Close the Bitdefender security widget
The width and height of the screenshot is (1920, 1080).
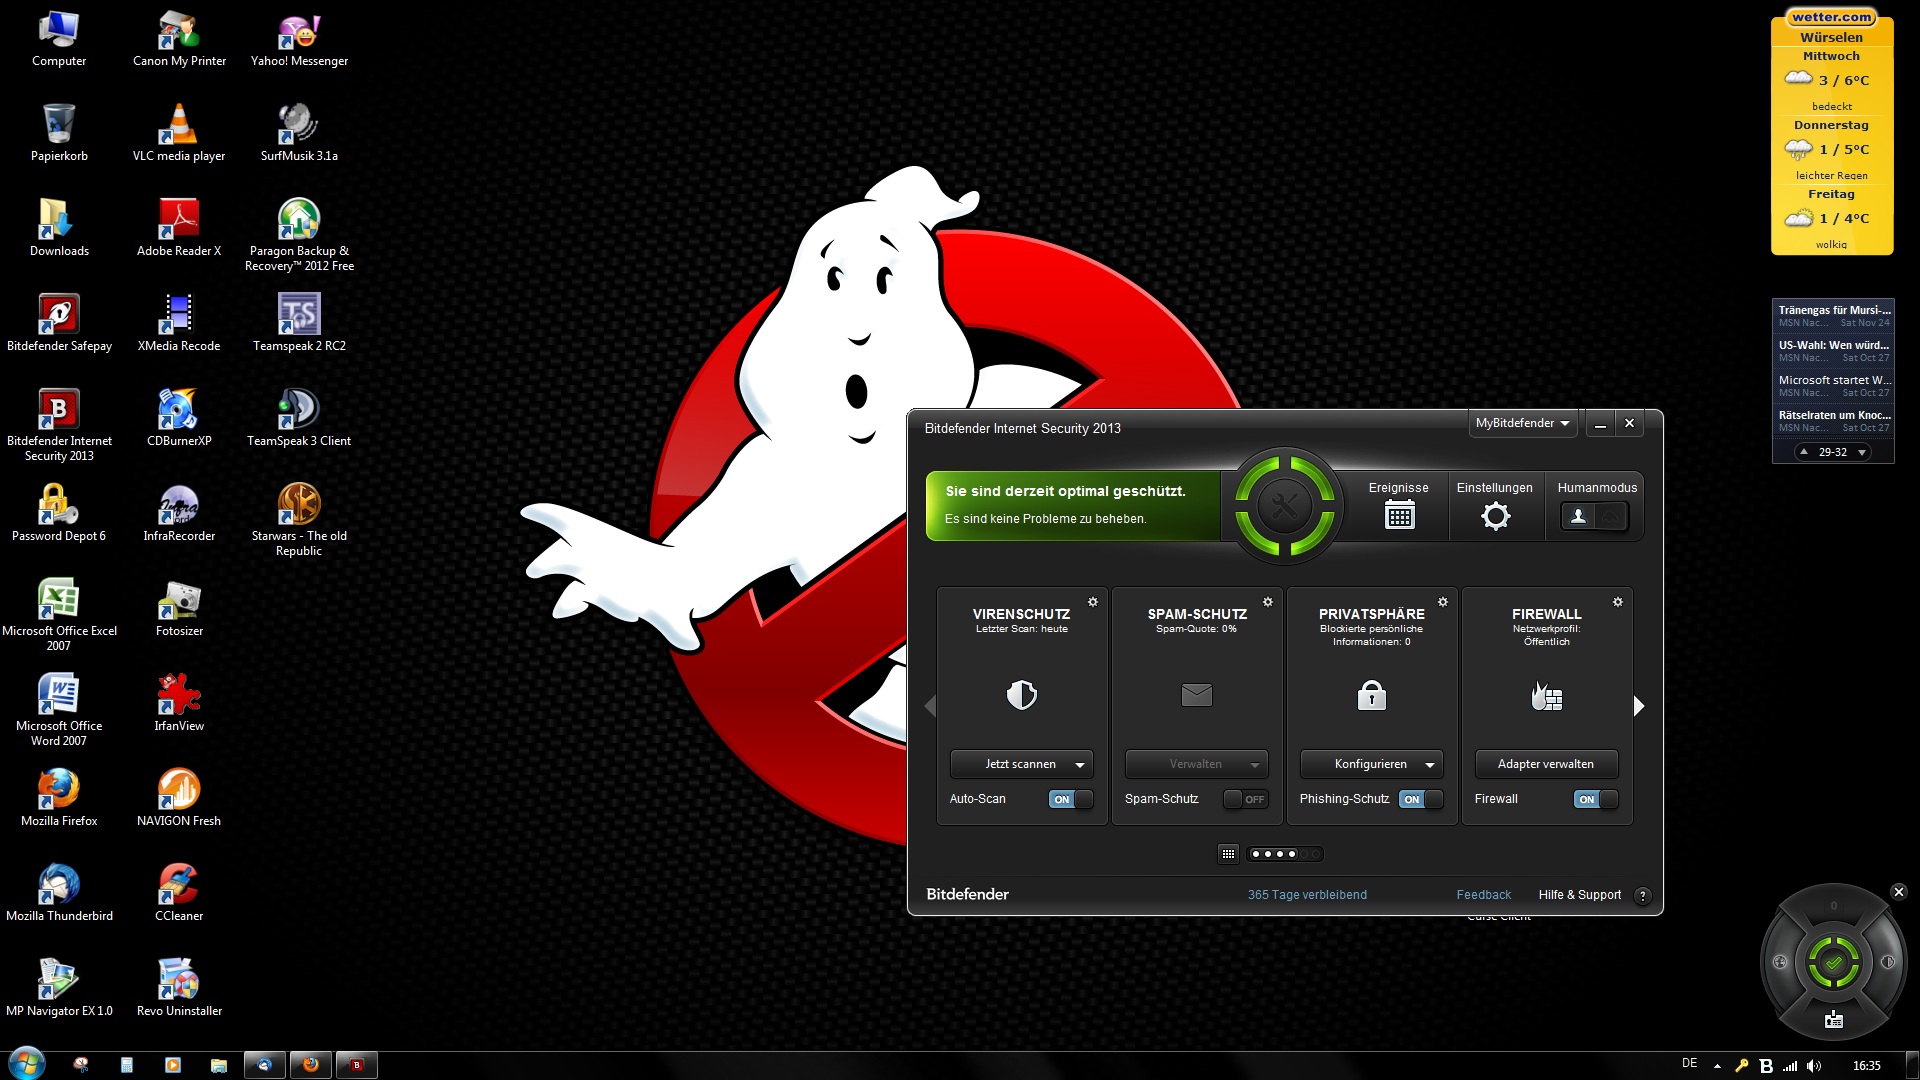click(1898, 892)
